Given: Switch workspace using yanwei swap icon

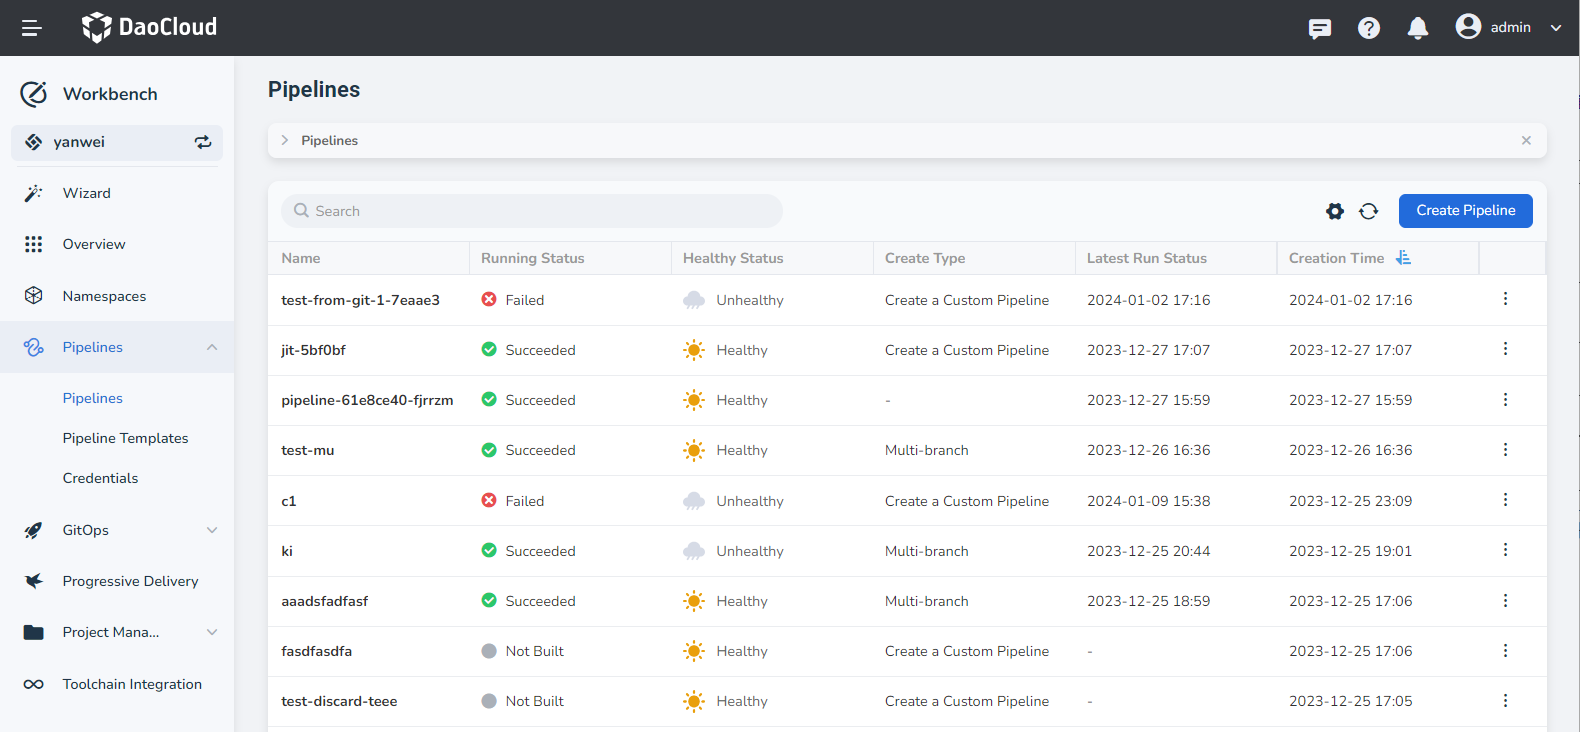Looking at the screenshot, I should pyautogui.click(x=203, y=142).
